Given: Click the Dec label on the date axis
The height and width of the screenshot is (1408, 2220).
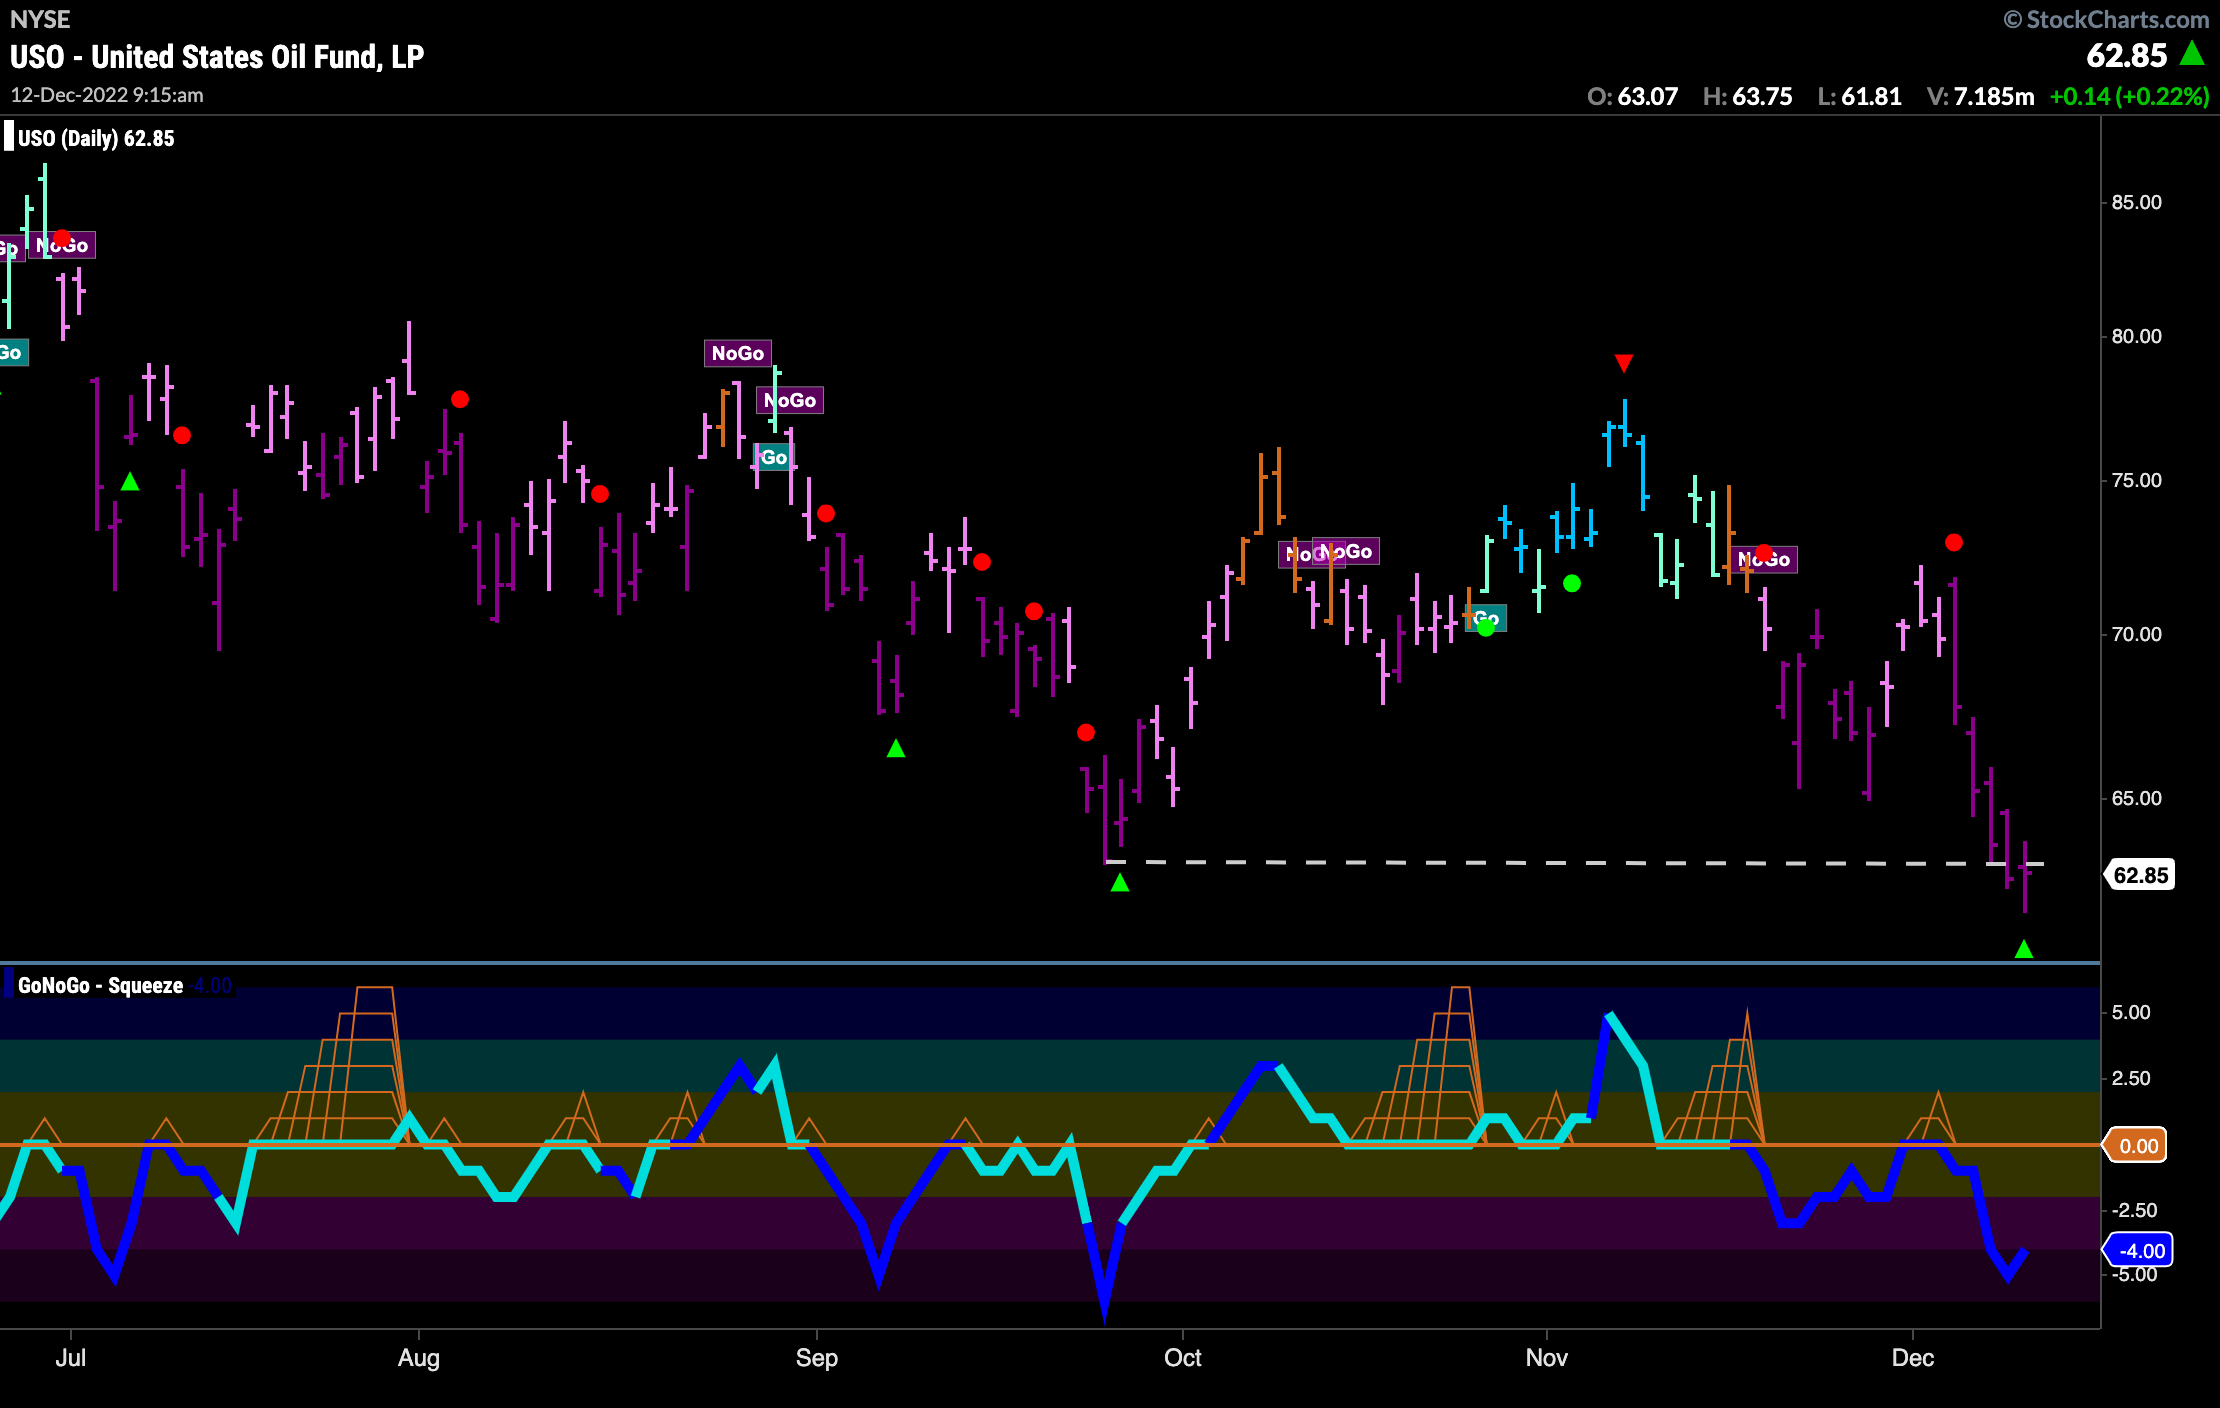Looking at the screenshot, I should click(x=1913, y=1358).
